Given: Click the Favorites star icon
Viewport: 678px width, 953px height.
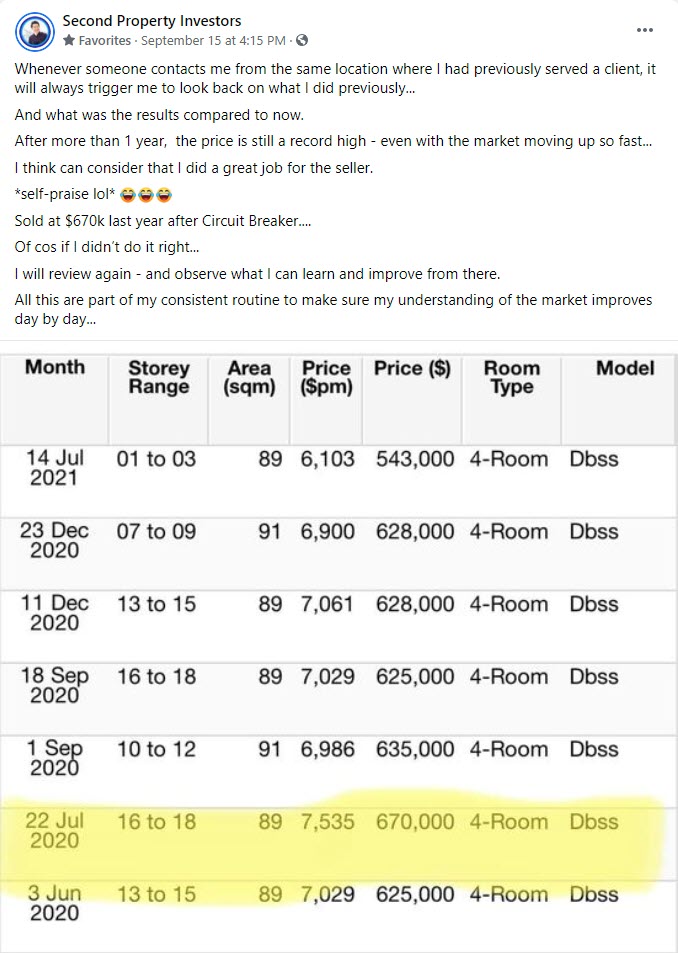Looking at the screenshot, I should [x=68, y=41].
